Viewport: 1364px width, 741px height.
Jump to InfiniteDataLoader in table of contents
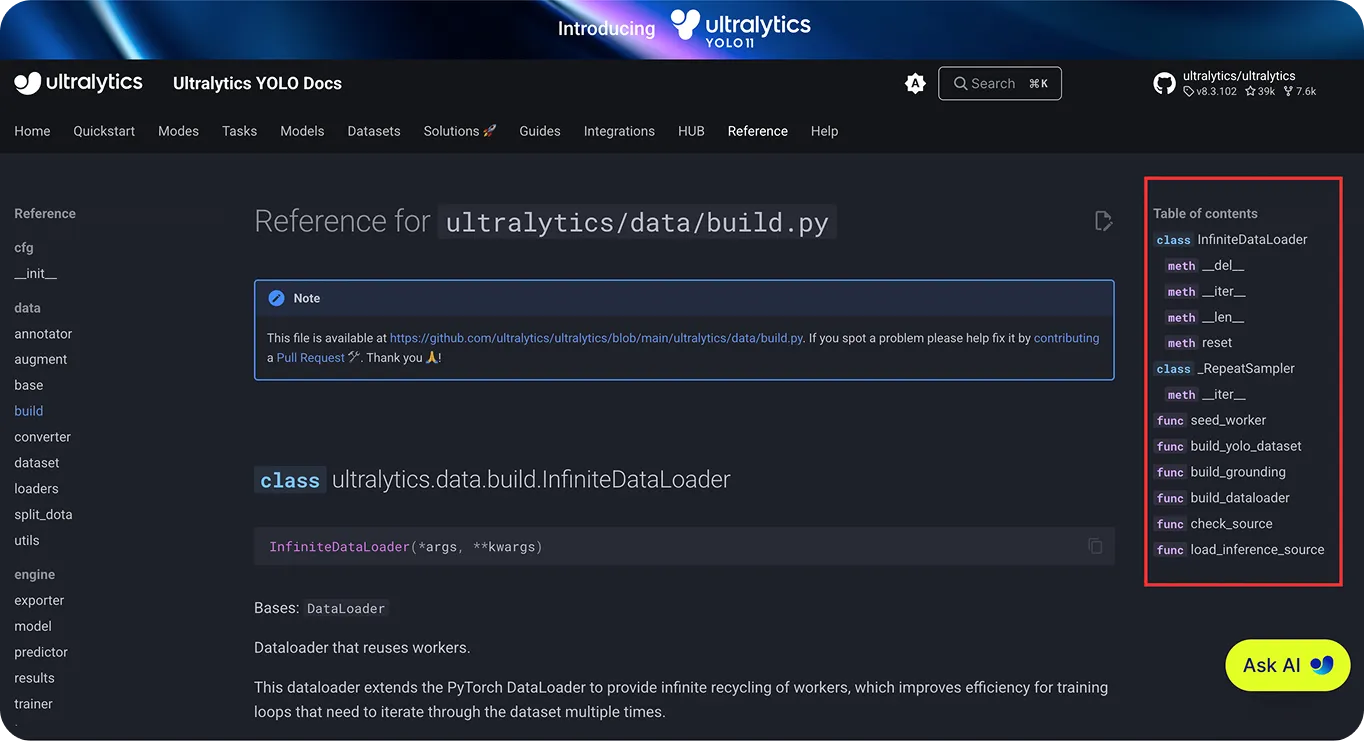[1231, 240]
